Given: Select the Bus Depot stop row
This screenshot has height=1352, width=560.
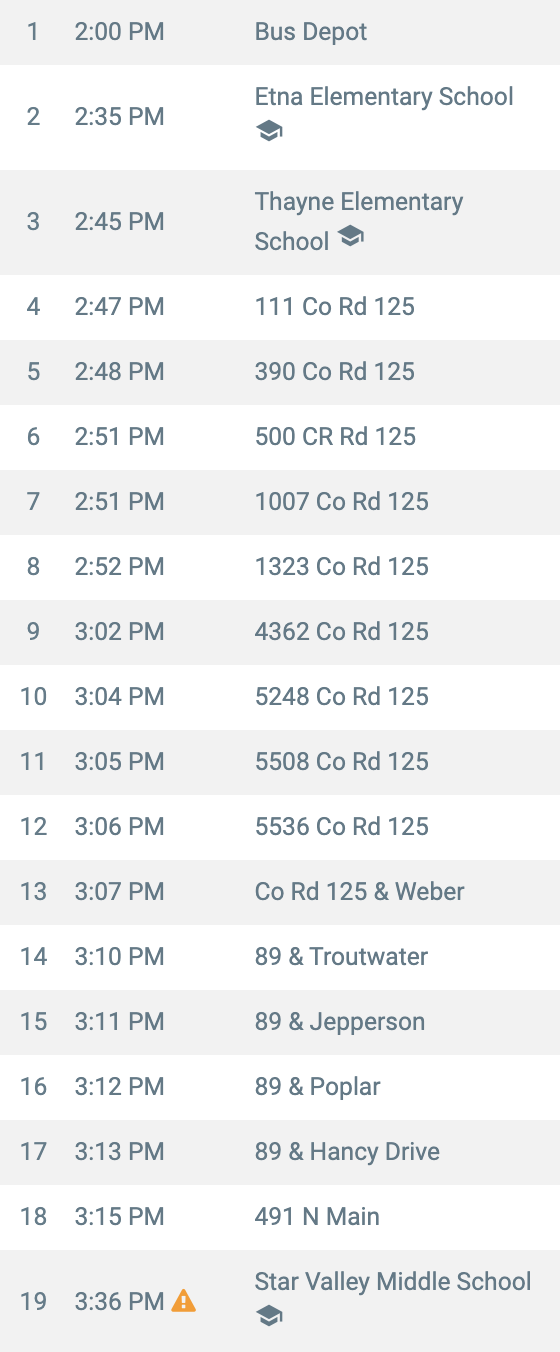Looking at the screenshot, I should tap(280, 32).
